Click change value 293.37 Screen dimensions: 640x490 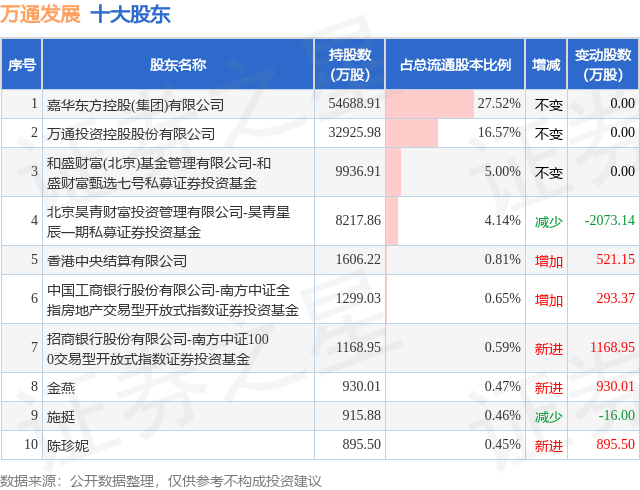click(616, 298)
